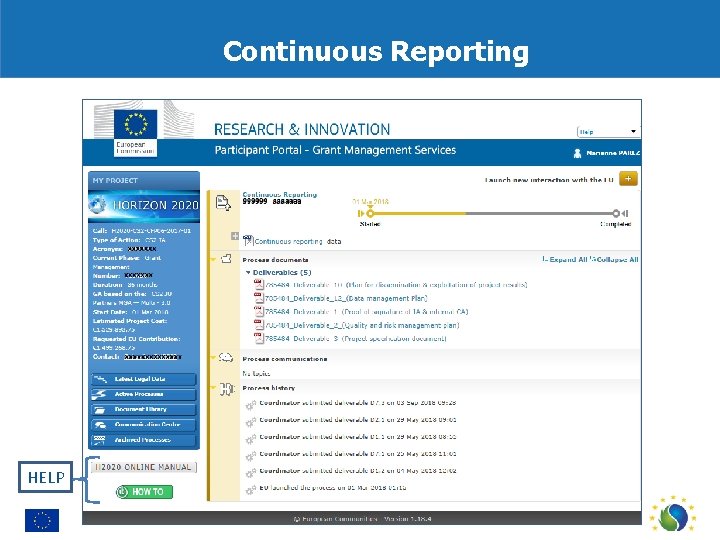Click gear icon of 25 May 2018 history entry
Screen dimensions: 720x540
[x=250, y=456]
